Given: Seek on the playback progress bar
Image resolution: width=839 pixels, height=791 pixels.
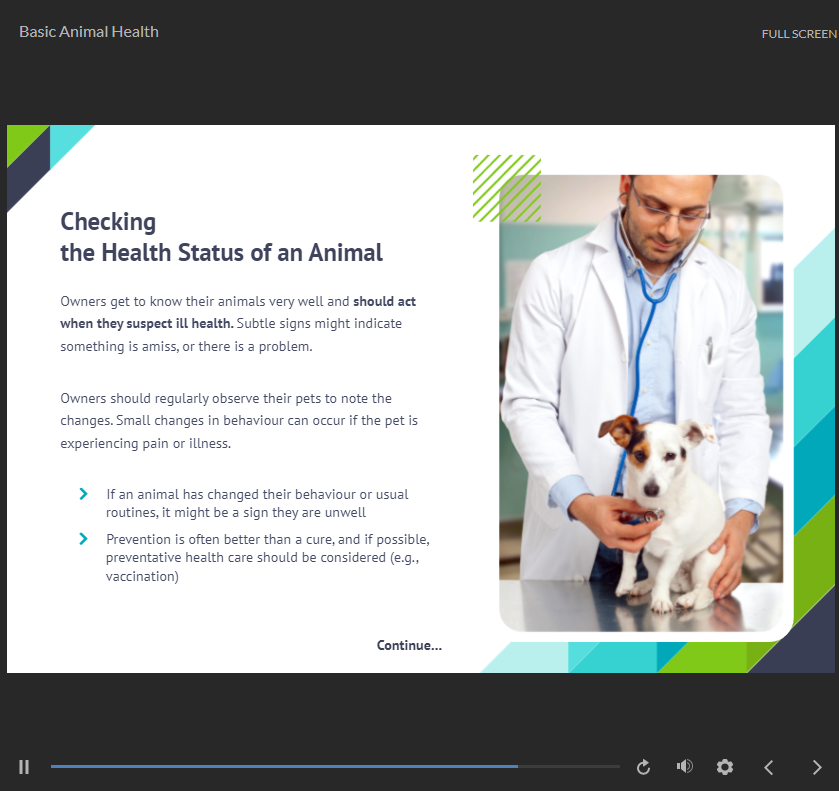Looking at the screenshot, I should pos(335,767).
